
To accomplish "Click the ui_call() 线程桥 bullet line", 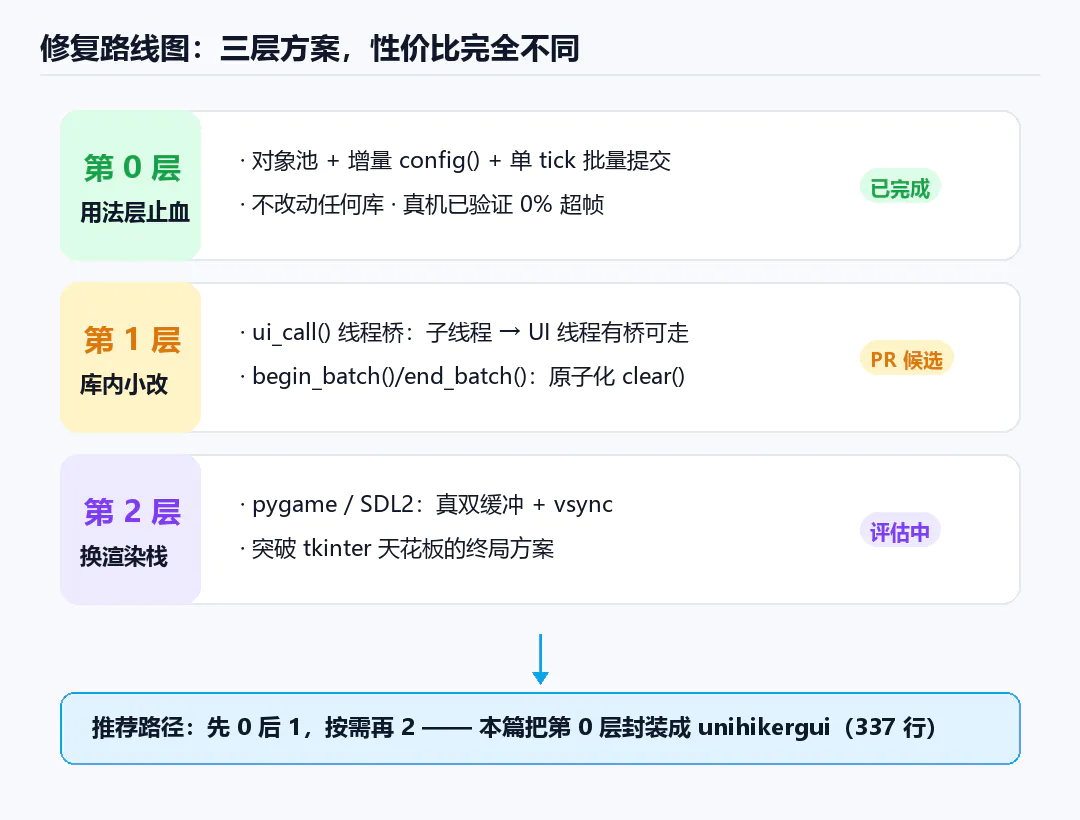I will tap(464, 333).
